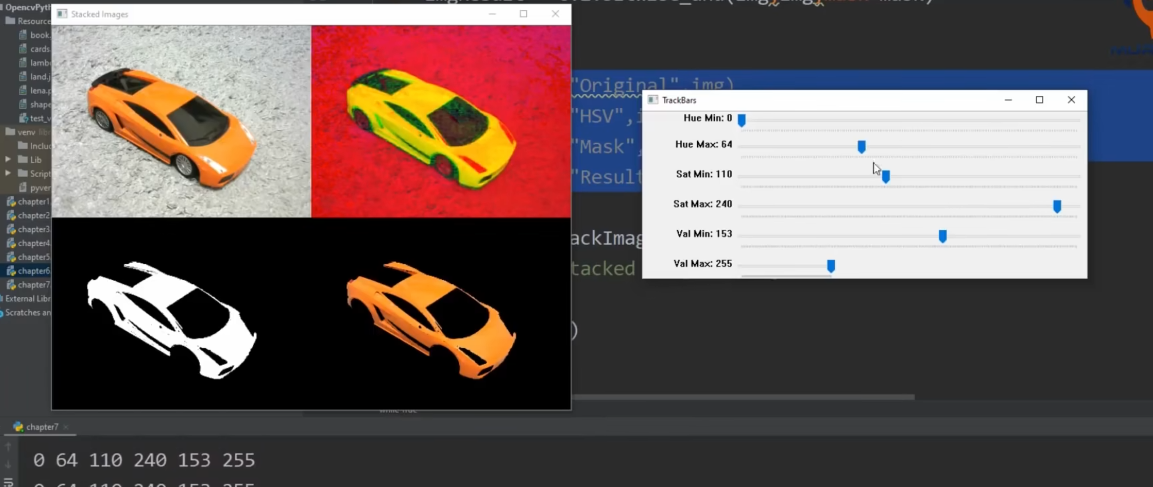This screenshot has width=1153, height=487.
Task: Click the TrackBars window title icon
Action: pos(652,100)
